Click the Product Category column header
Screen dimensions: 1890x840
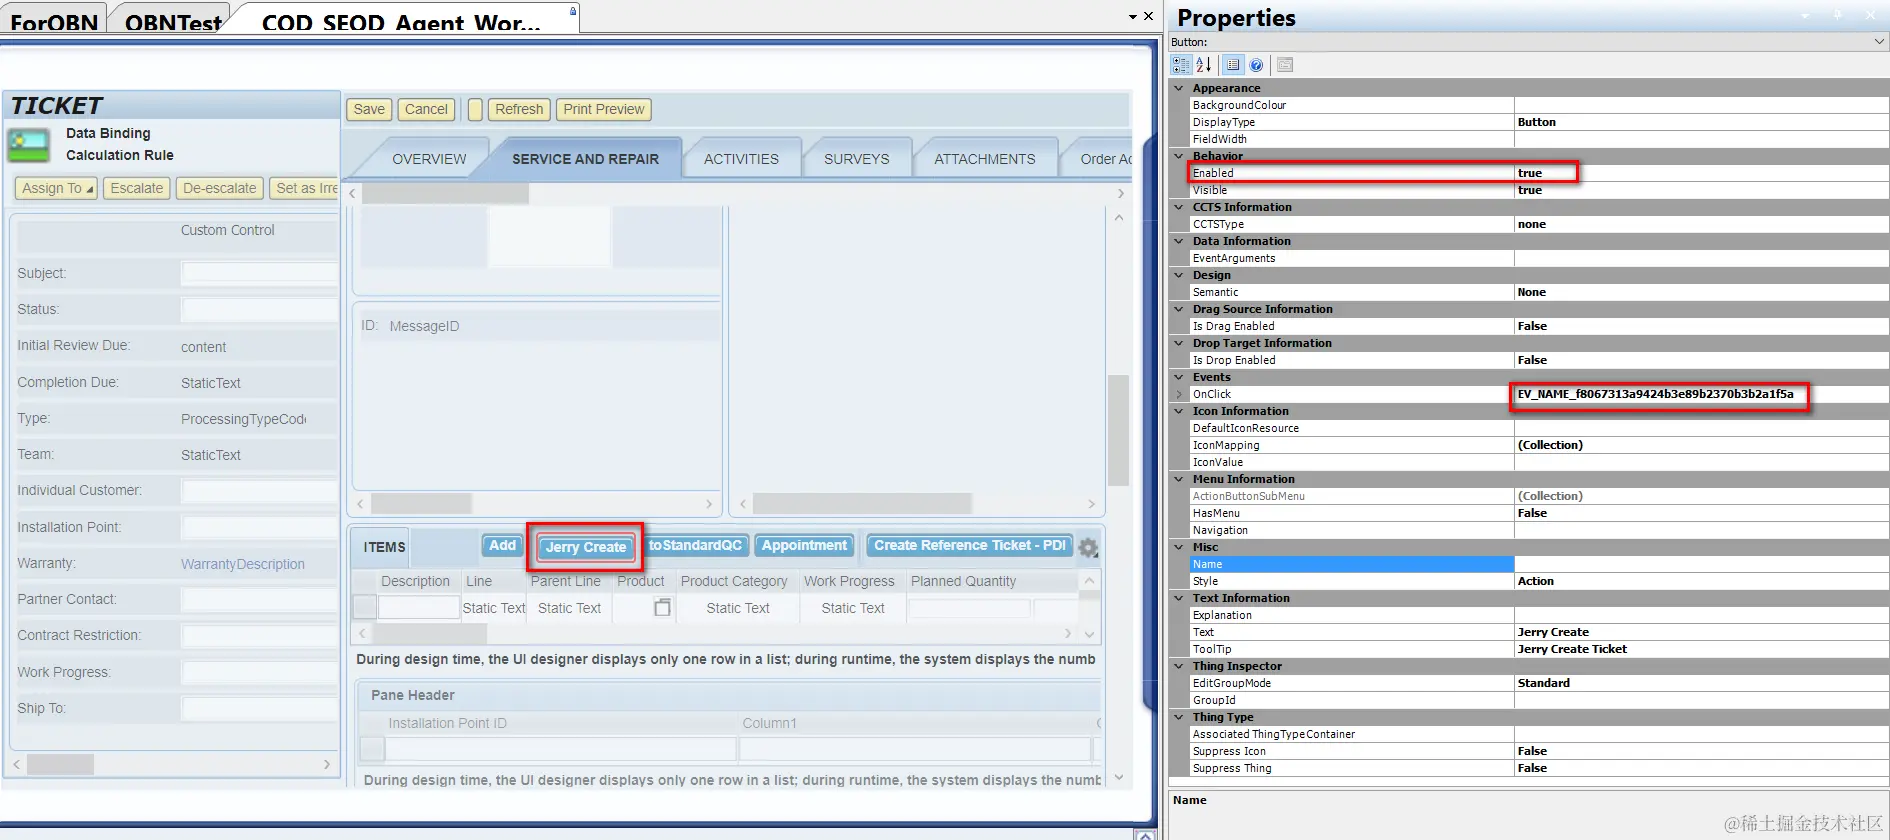[x=734, y=581]
